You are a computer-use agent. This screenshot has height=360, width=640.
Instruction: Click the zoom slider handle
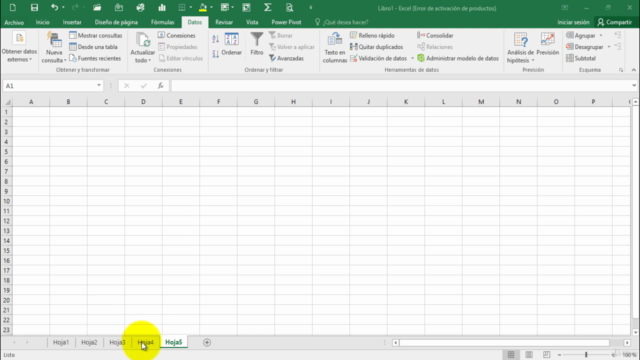pyautogui.click(x=586, y=355)
